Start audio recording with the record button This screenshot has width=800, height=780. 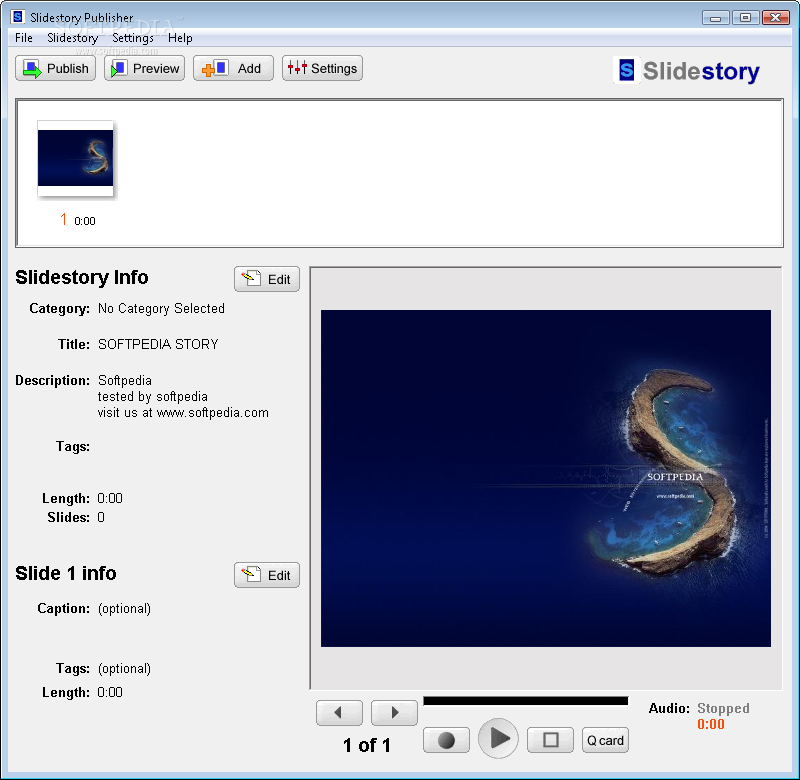coord(446,740)
